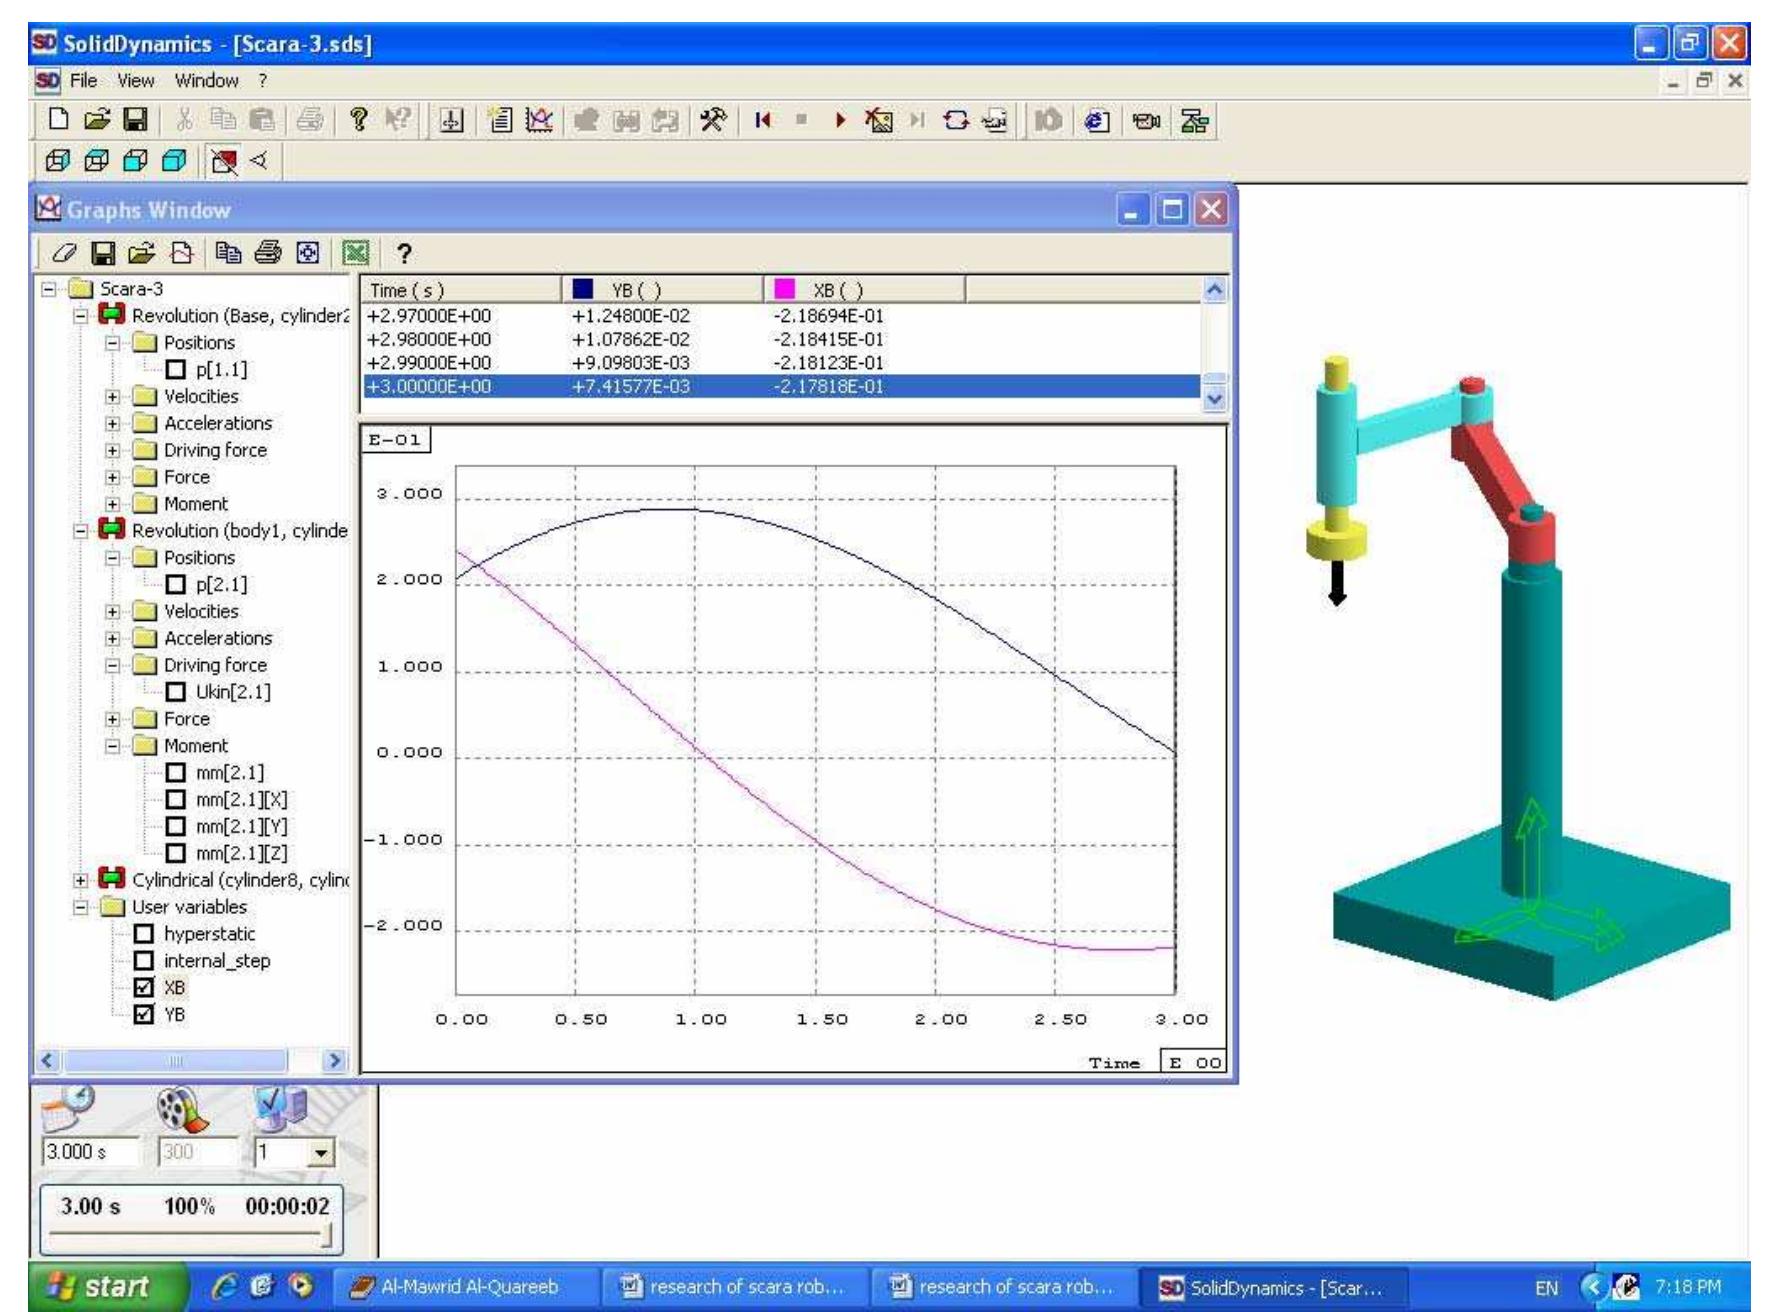Image resolution: width=1770 pixels, height=1312 pixels.
Task: Check the hyperstatic variable box
Action: click(144, 934)
